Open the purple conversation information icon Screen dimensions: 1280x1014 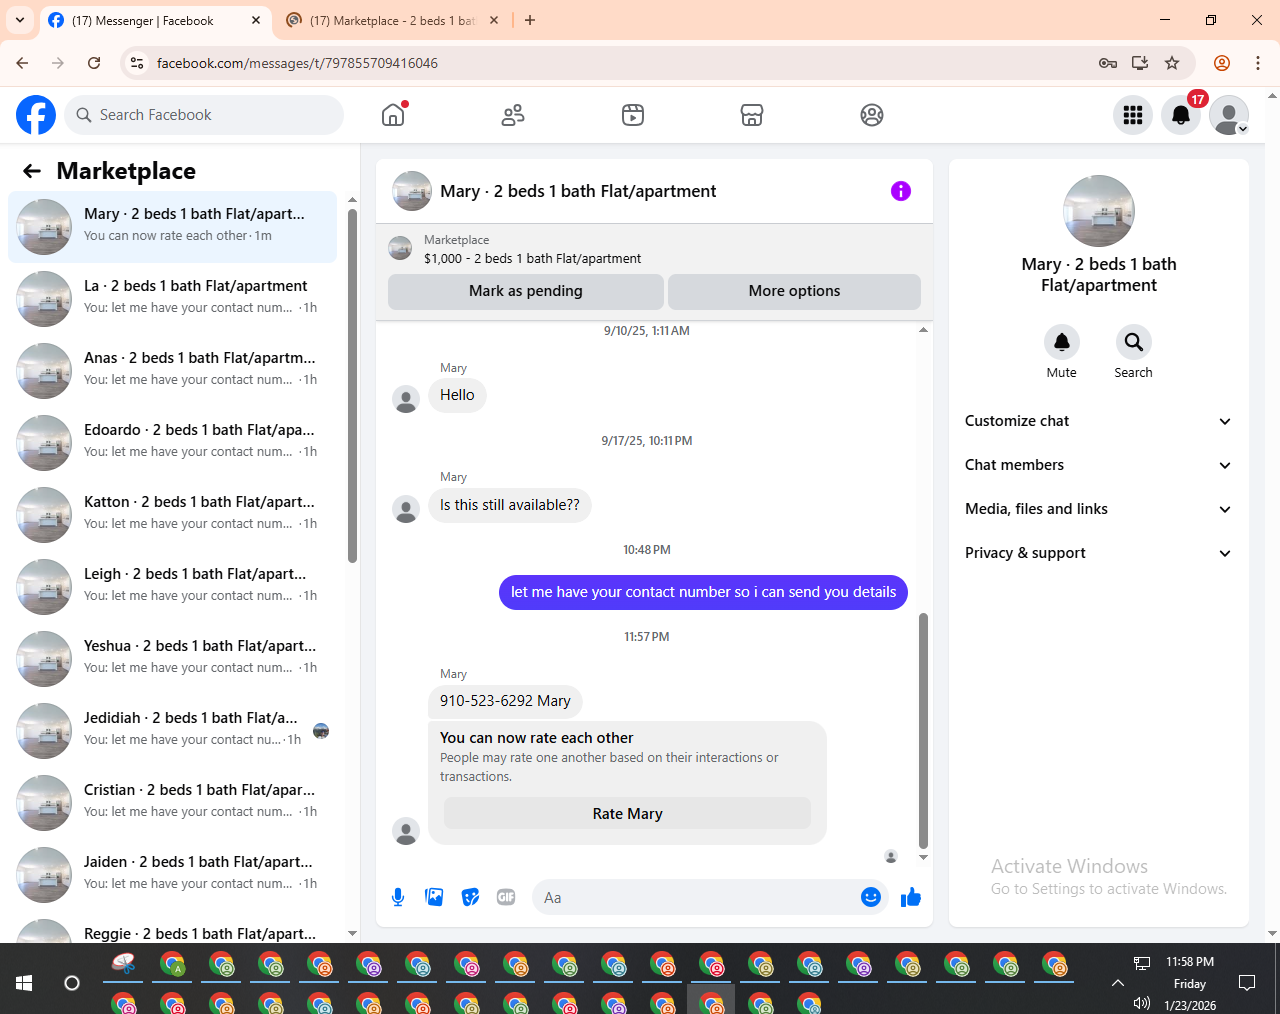pos(901,191)
